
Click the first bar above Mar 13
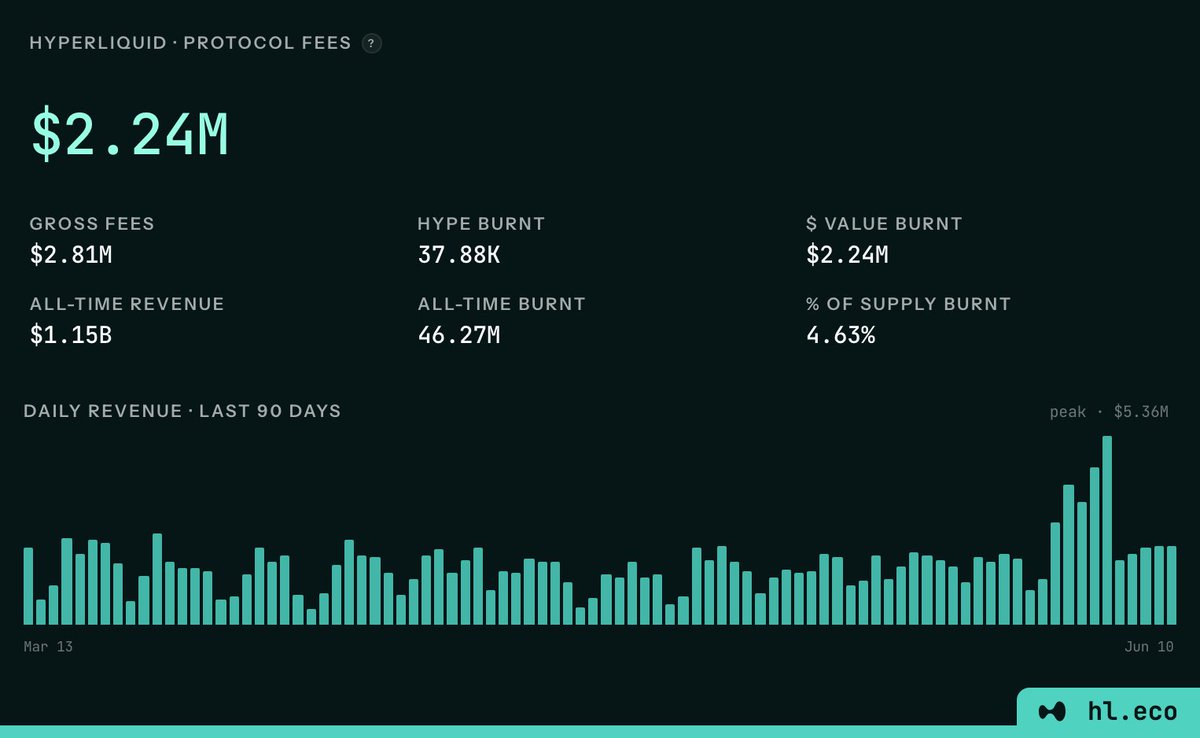click(x=28, y=586)
